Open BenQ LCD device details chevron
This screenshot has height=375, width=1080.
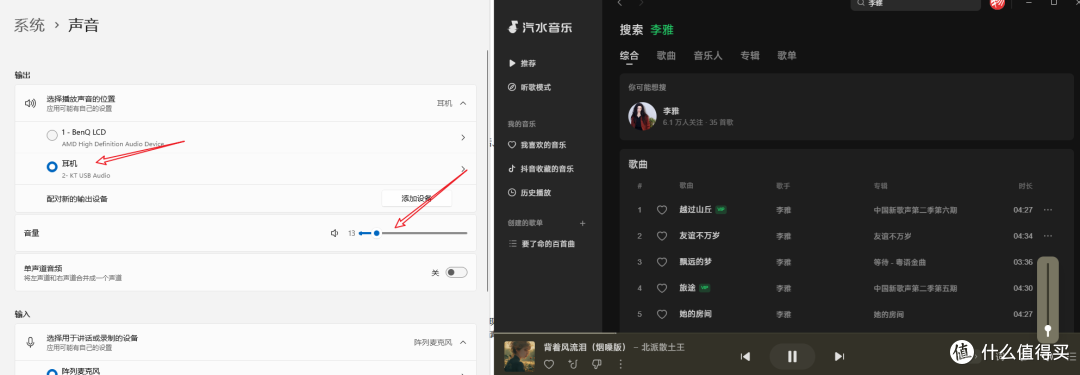[463, 138]
